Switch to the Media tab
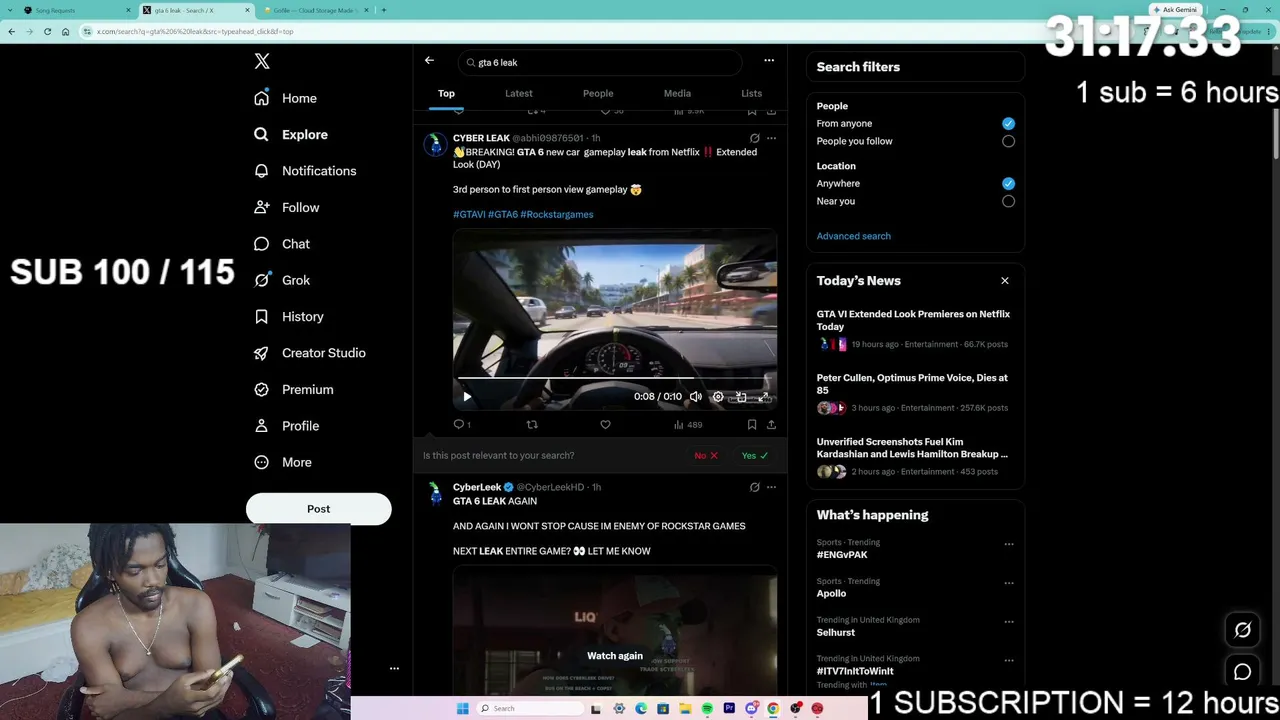Image resolution: width=1280 pixels, height=720 pixels. pos(677,93)
